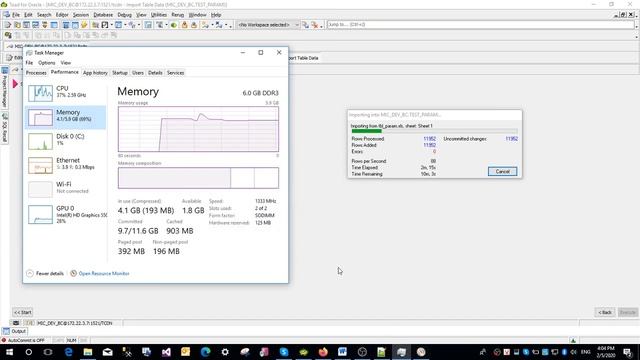
Task: Click the Memory usage graph
Action: tap(198, 129)
